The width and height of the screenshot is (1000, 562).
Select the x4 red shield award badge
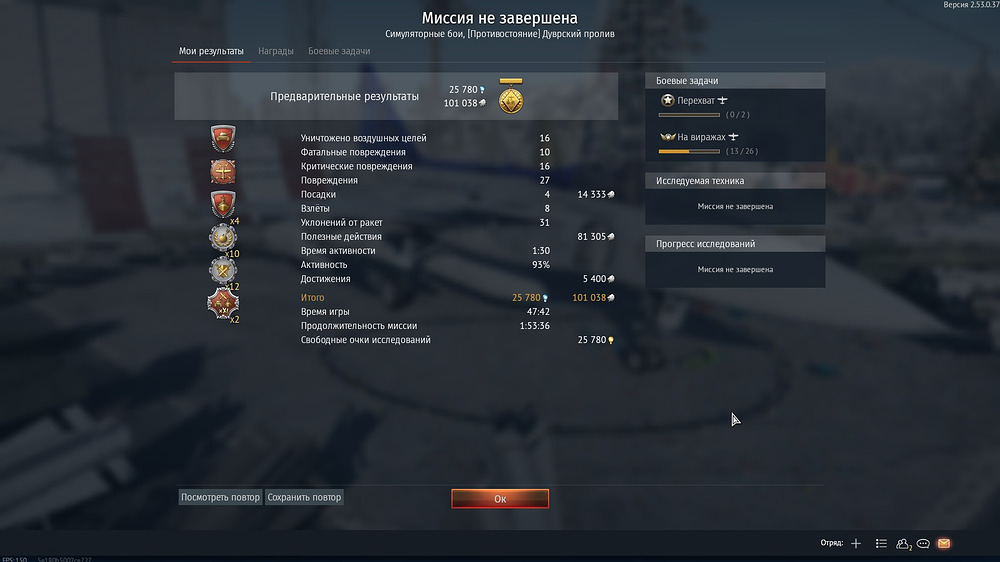coord(223,205)
